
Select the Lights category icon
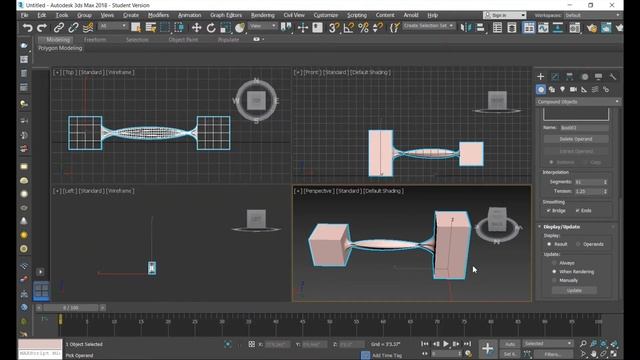[562, 89]
